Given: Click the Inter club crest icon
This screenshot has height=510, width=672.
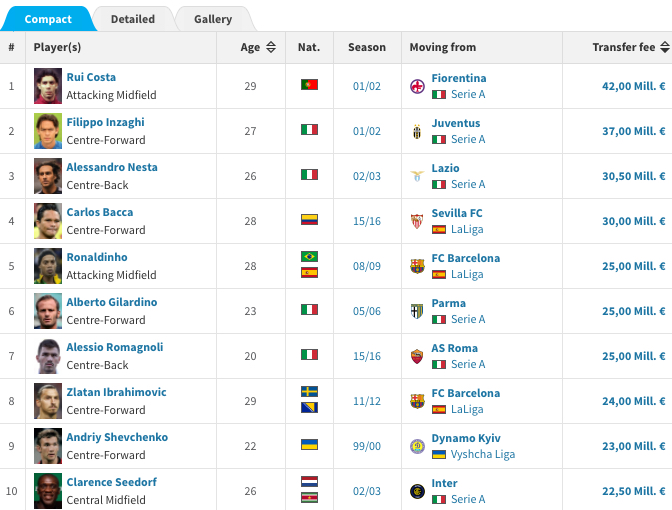Looking at the screenshot, I should click(x=417, y=491).
